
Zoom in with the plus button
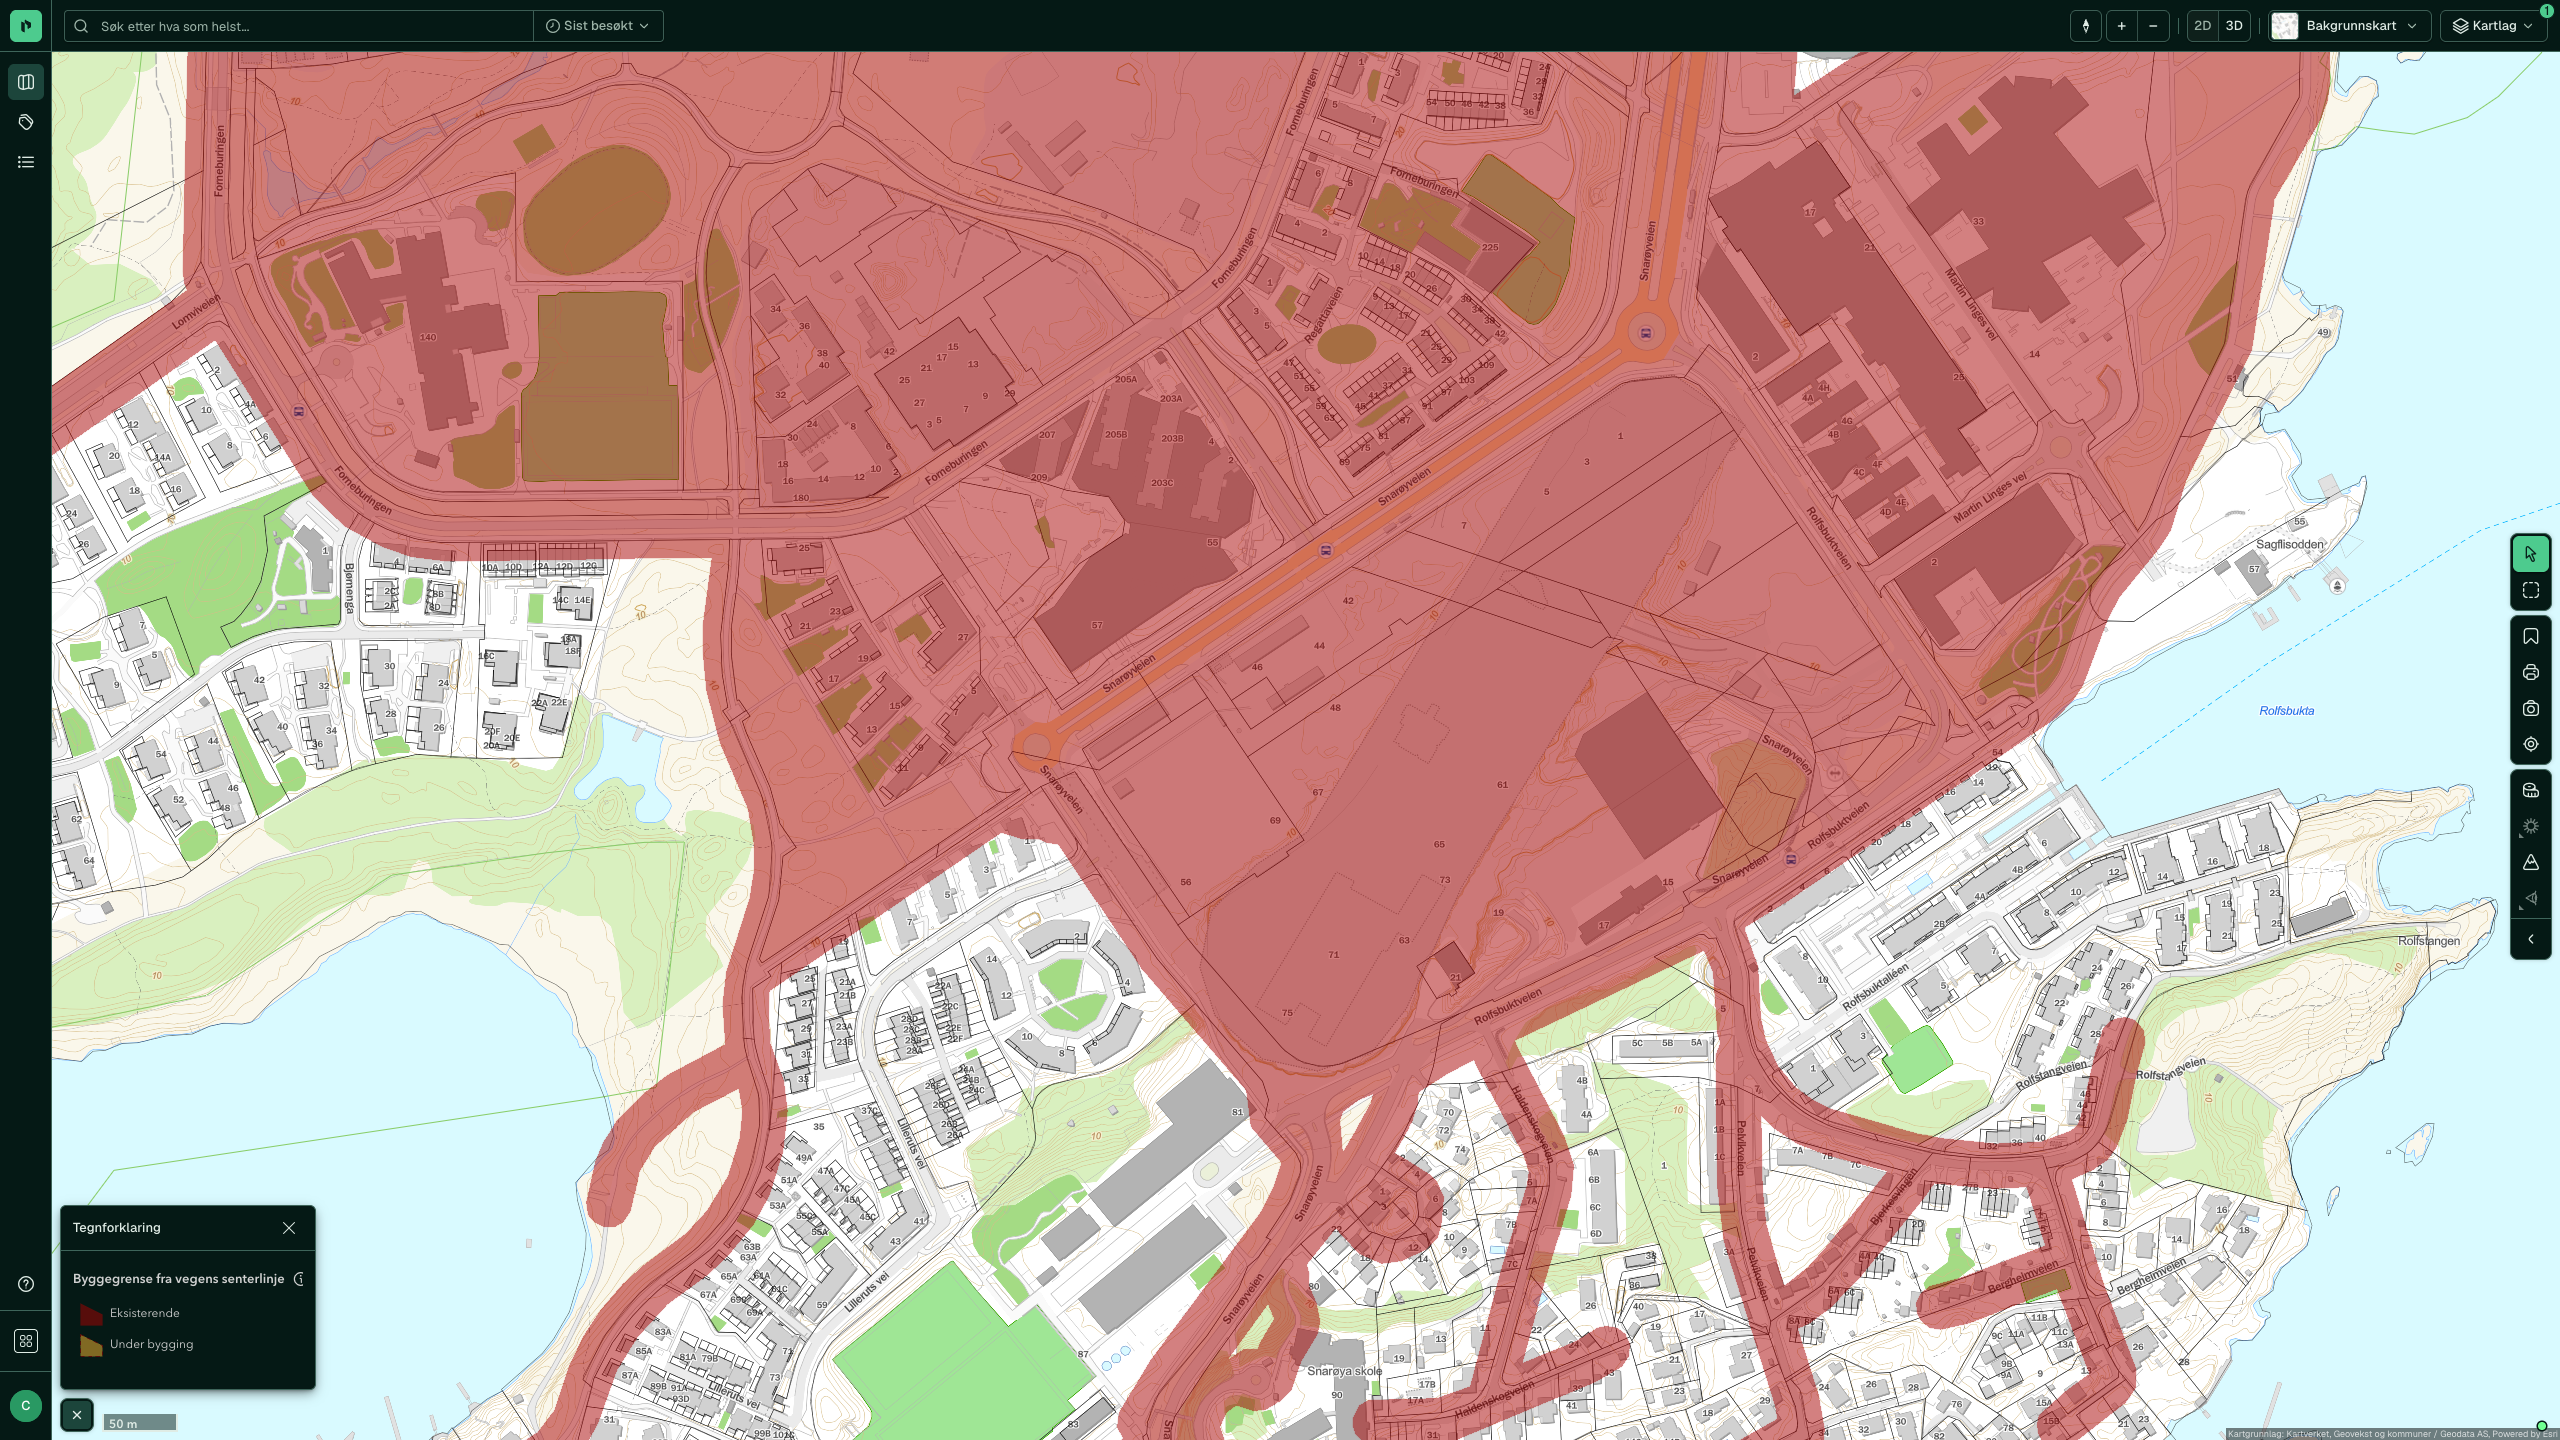tap(2121, 26)
